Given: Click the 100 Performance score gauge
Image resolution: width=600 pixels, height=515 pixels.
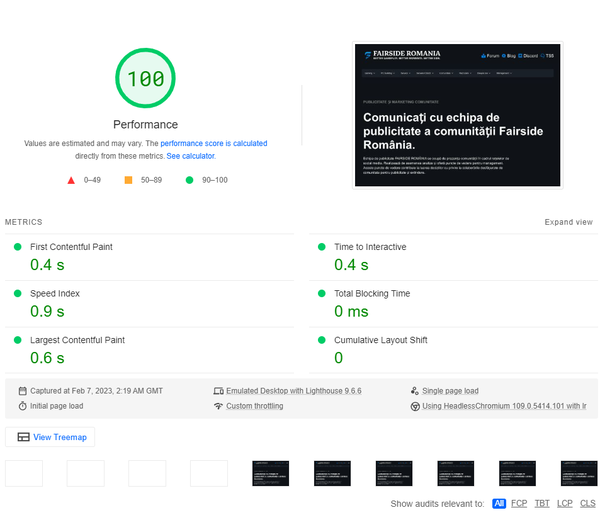Looking at the screenshot, I should tap(145, 78).
